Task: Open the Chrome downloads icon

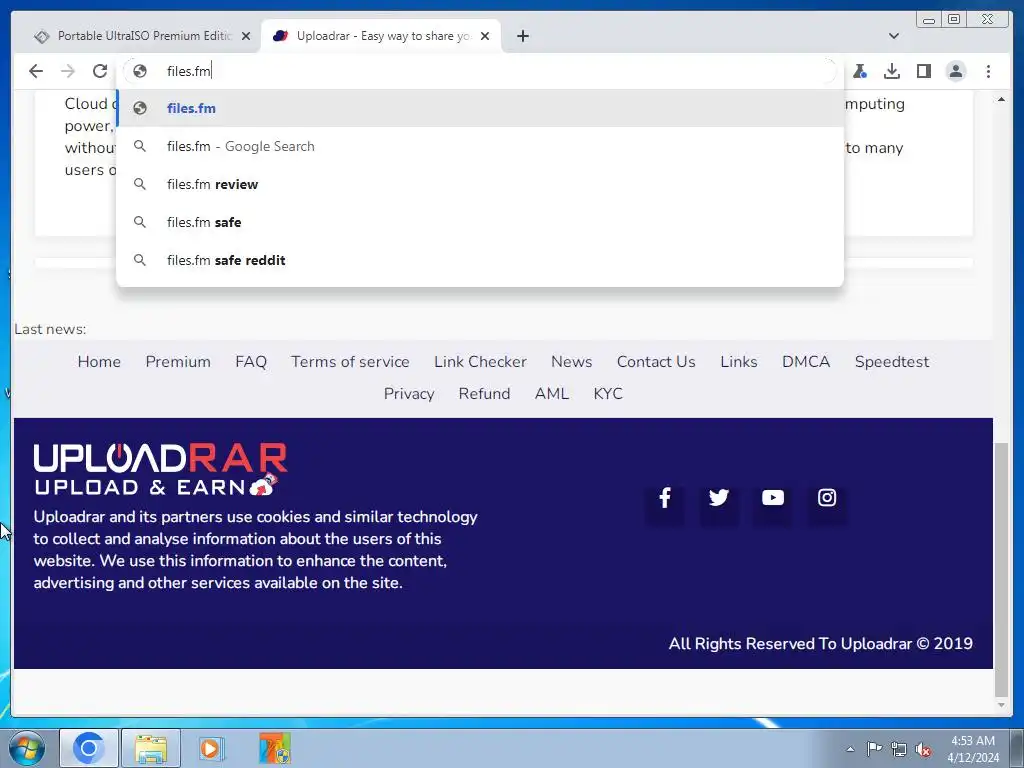Action: pos(891,71)
